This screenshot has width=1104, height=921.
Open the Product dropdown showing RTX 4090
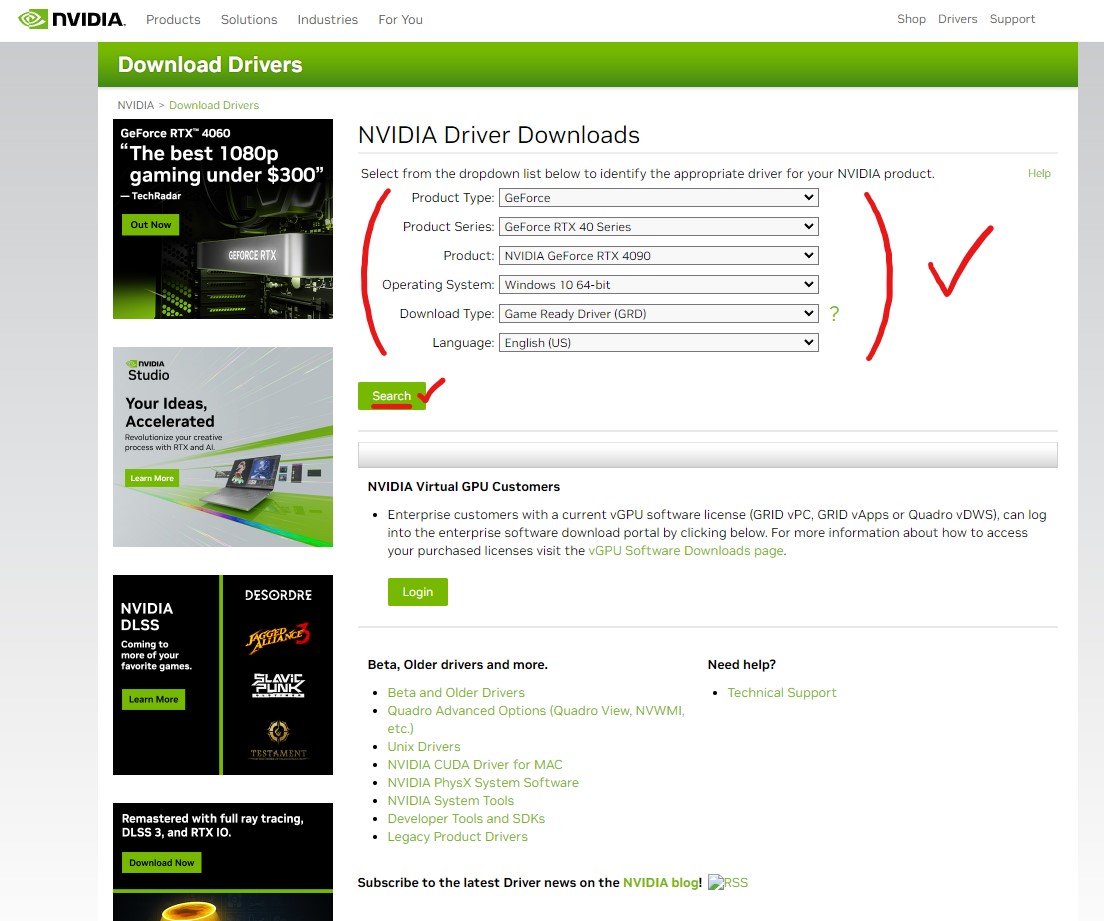(658, 256)
